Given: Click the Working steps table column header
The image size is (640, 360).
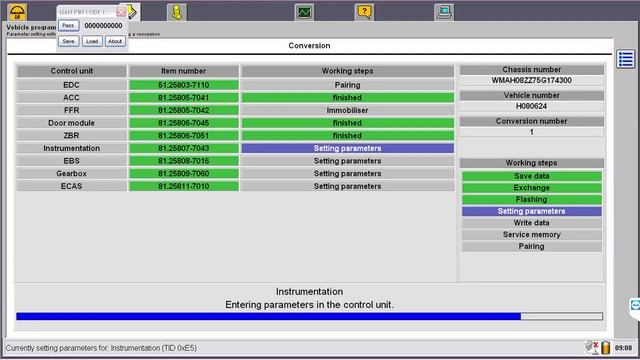Looking at the screenshot, I should click(x=347, y=71).
